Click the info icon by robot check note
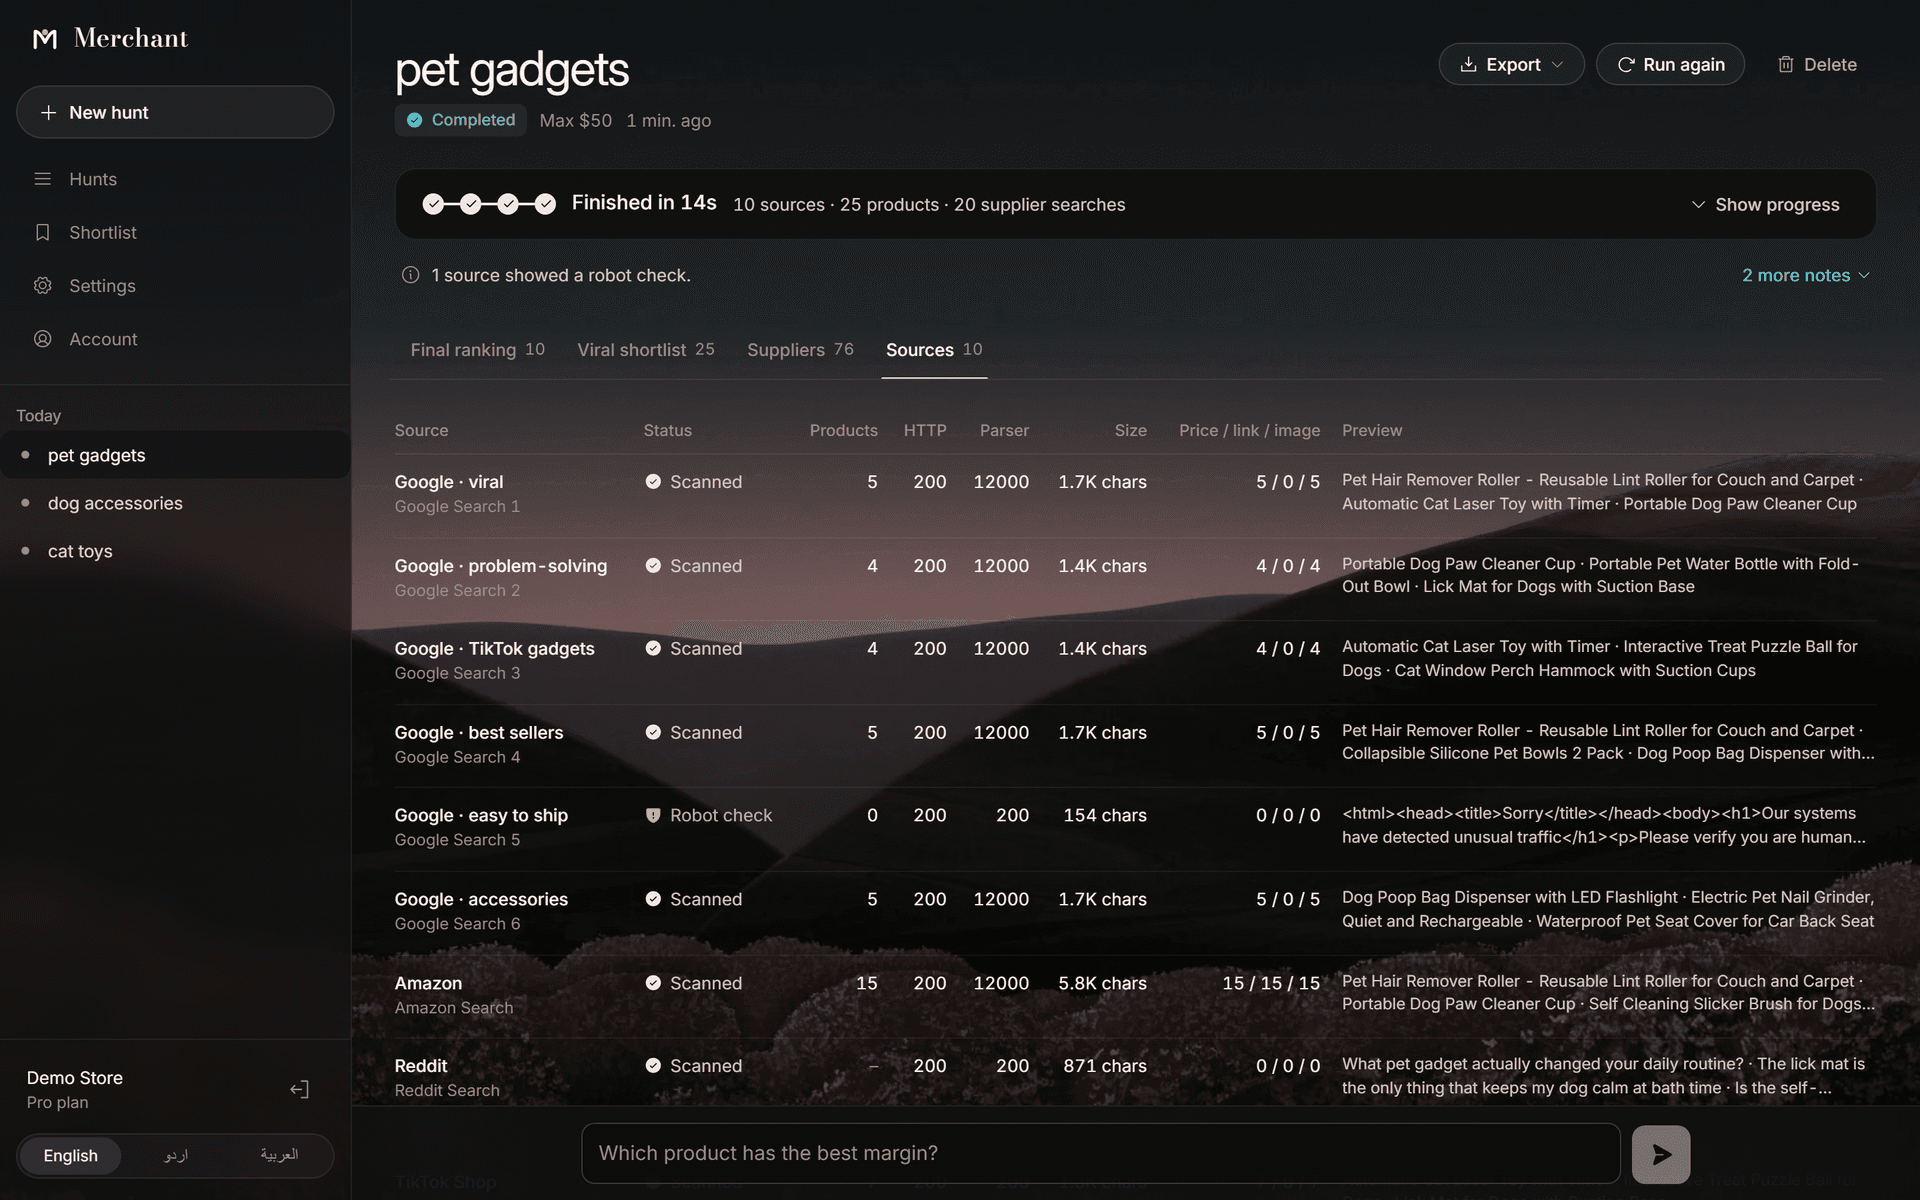The width and height of the screenshot is (1920, 1200). tap(410, 275)
